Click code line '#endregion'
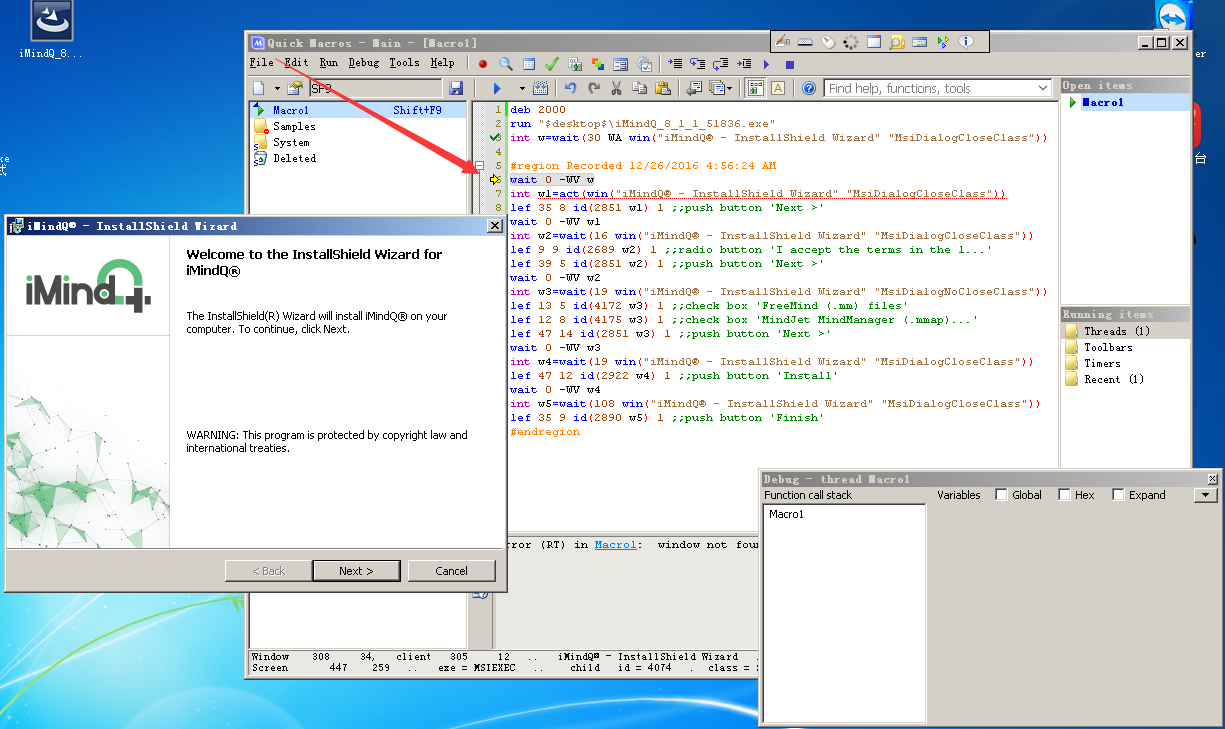The height and width of the screenshot is (729, 1225). click(544, 431)
